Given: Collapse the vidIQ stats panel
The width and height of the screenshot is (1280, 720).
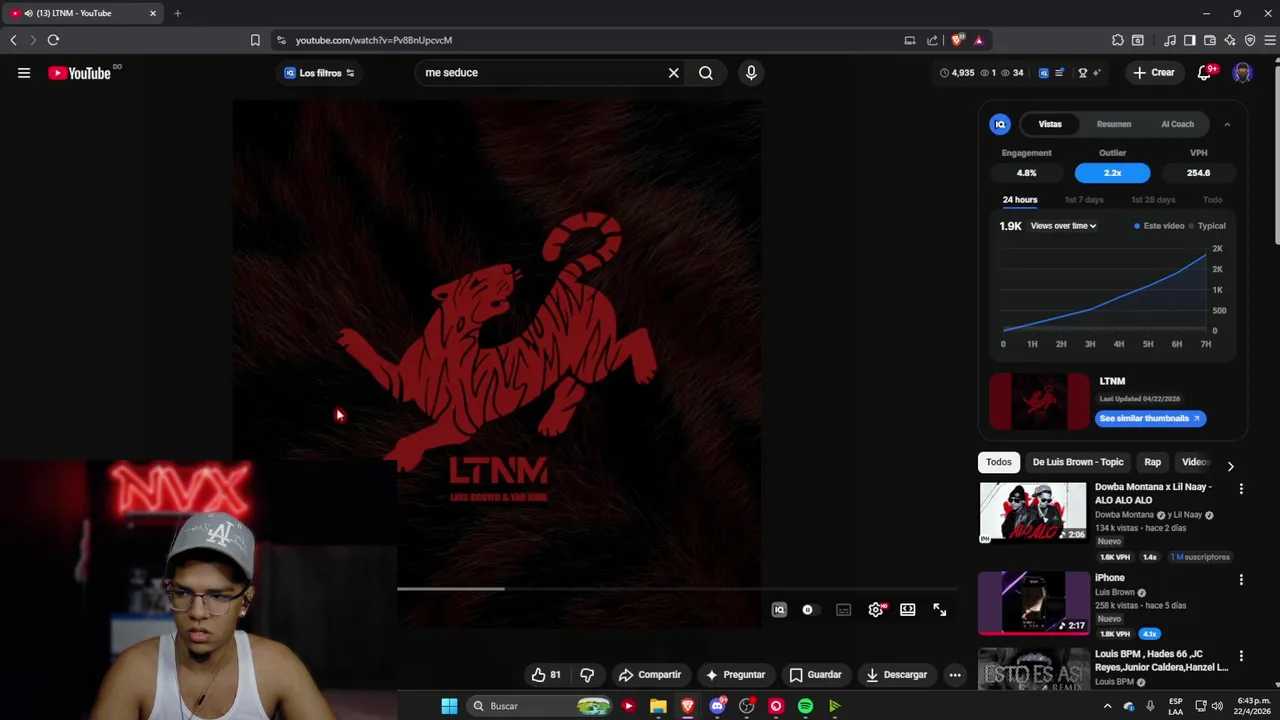Looking at the screenshot, I should pyautogui.click(x=1227, y=124).
